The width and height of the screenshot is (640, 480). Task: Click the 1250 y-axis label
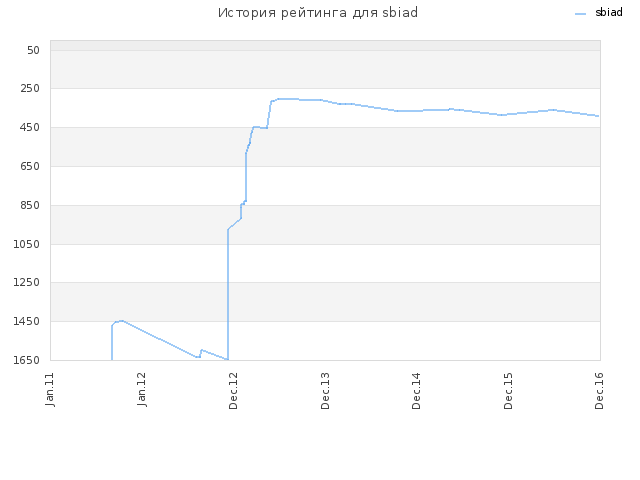tap(27, 282)
